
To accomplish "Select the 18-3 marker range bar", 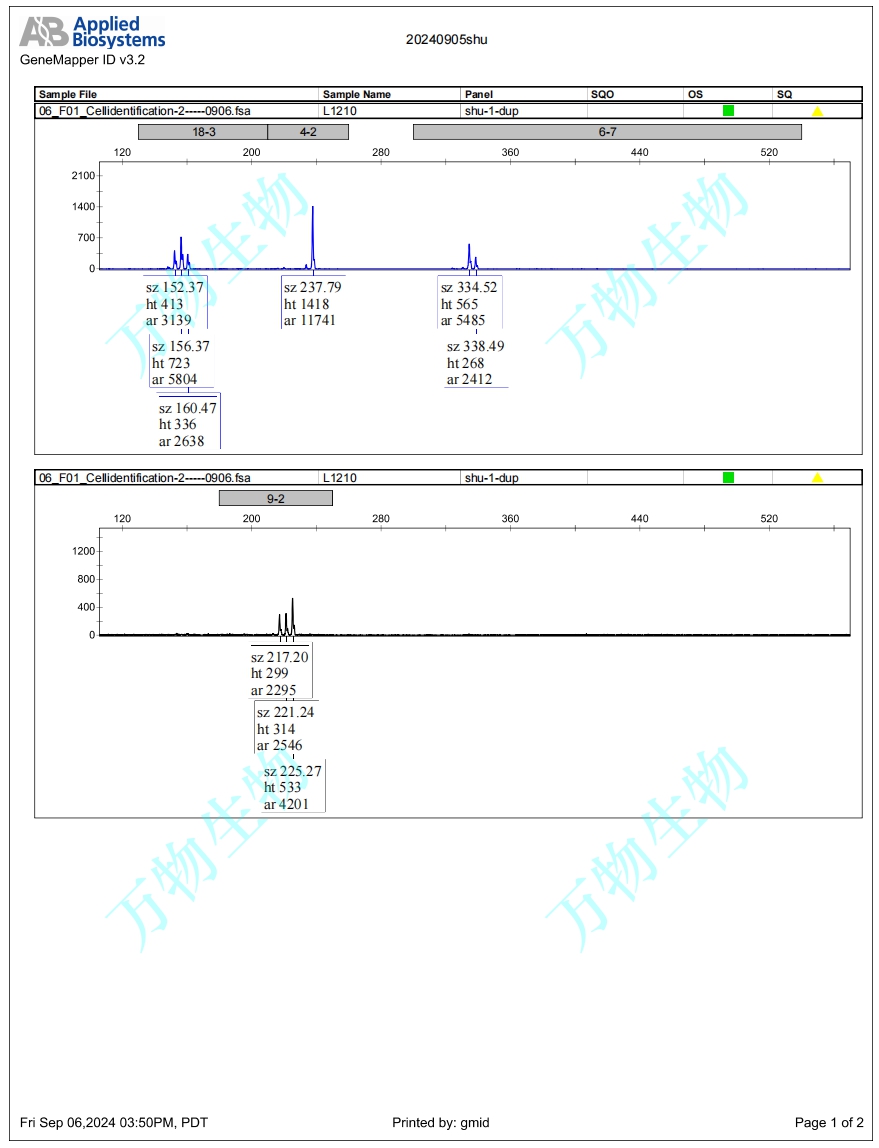I will click(x=203, y=132).
